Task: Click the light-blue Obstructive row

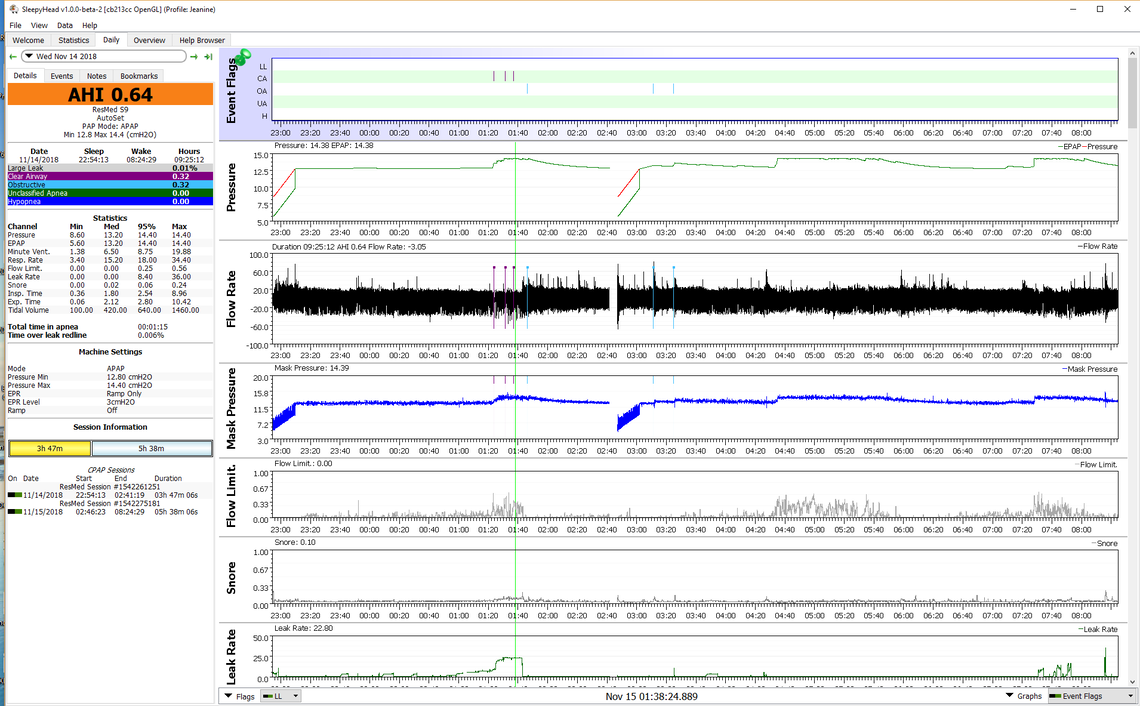Action: coord(110,185)
